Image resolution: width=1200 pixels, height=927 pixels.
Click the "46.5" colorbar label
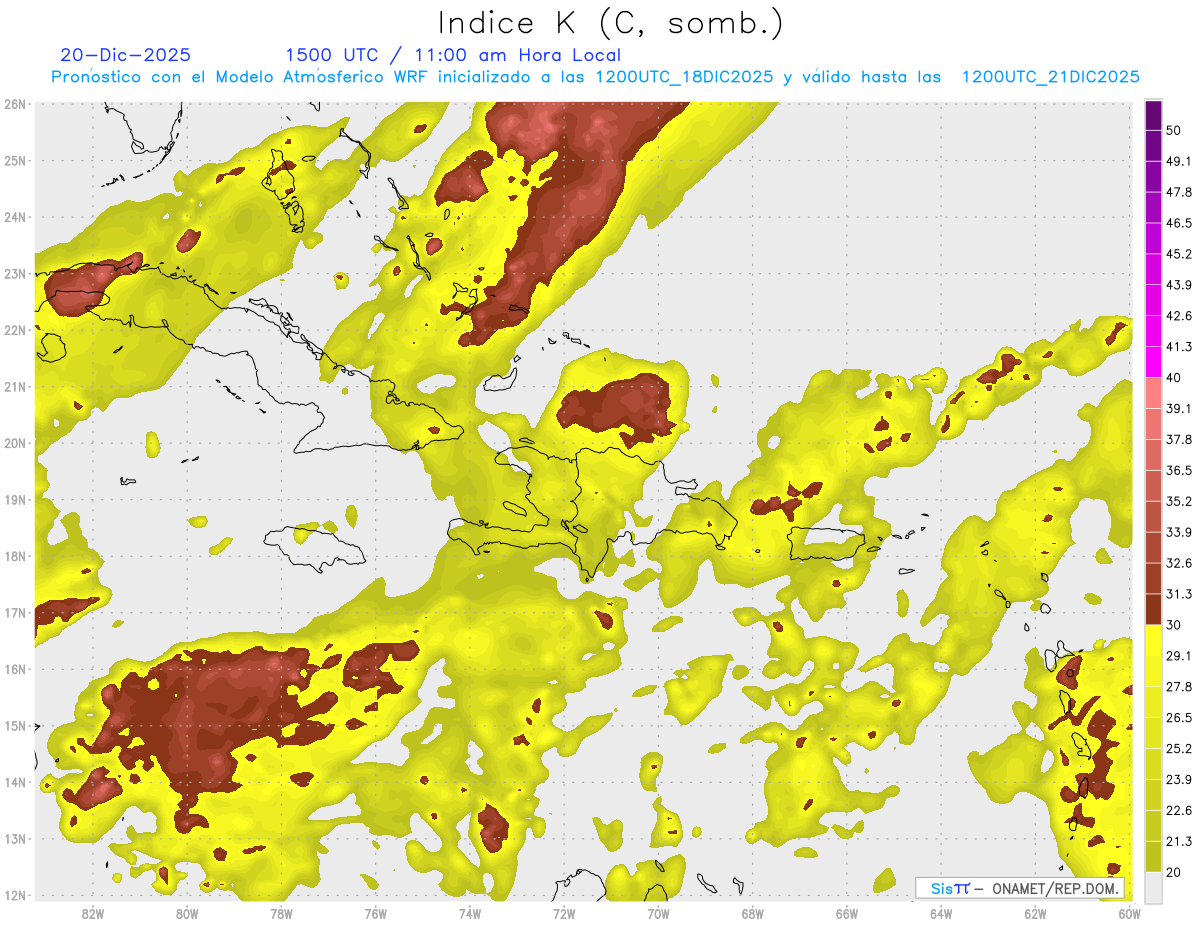point(1178,223)
